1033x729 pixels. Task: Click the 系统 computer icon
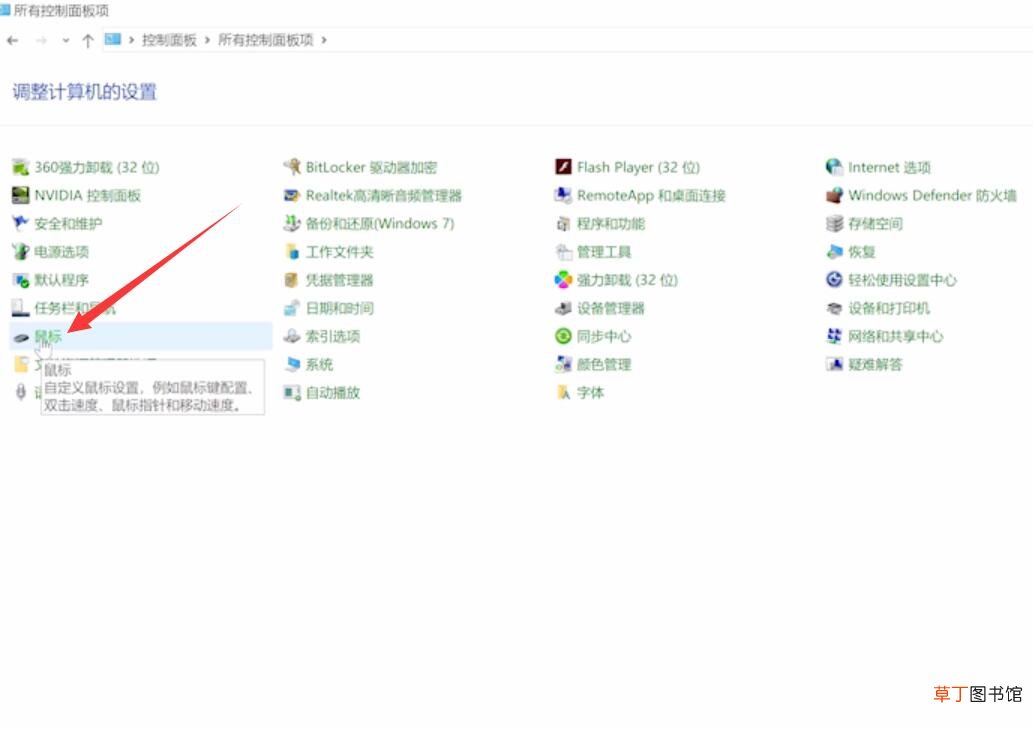(x=292, y=365)
